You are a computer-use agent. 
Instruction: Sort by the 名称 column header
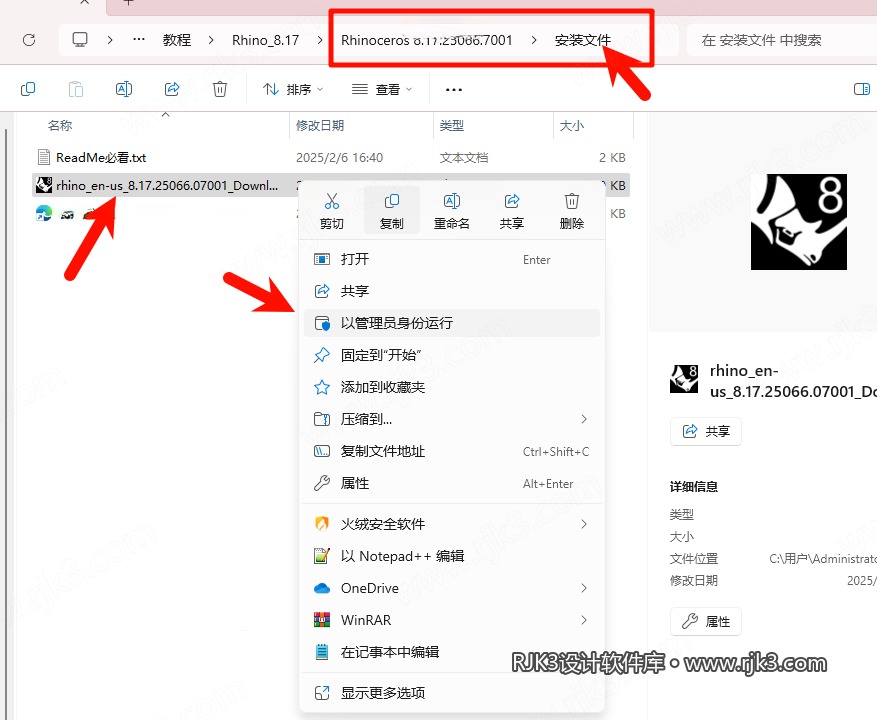[60, 125]
